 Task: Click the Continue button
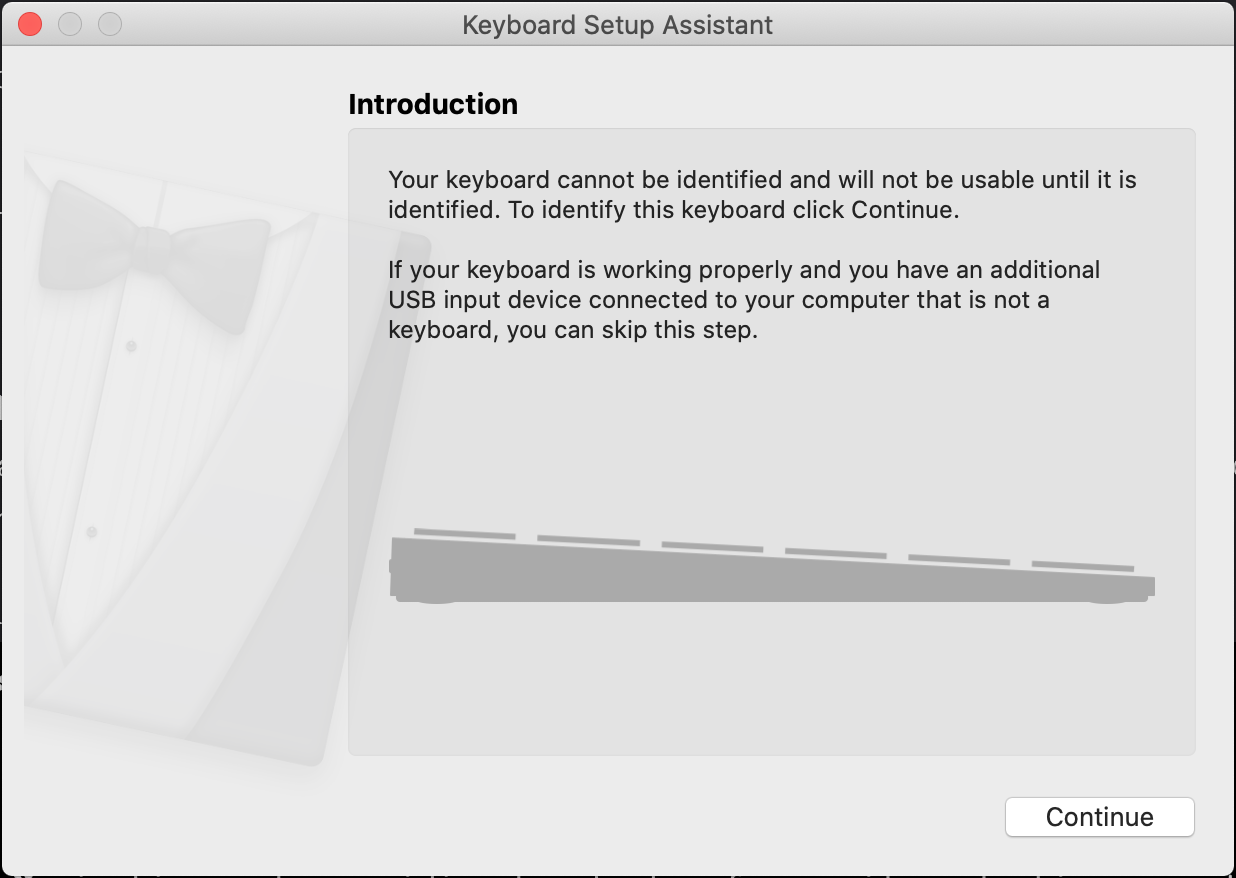[x=1099, y=817]
